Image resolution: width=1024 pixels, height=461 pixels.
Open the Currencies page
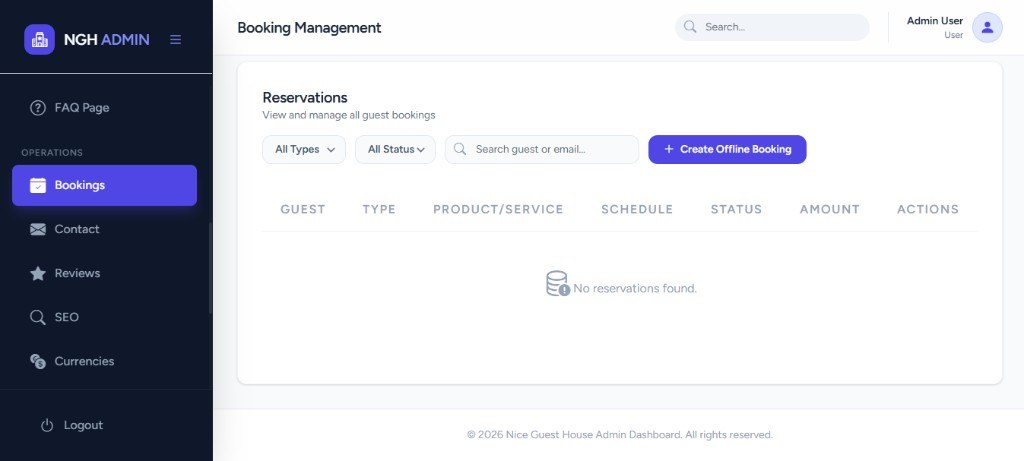[104, 361]
